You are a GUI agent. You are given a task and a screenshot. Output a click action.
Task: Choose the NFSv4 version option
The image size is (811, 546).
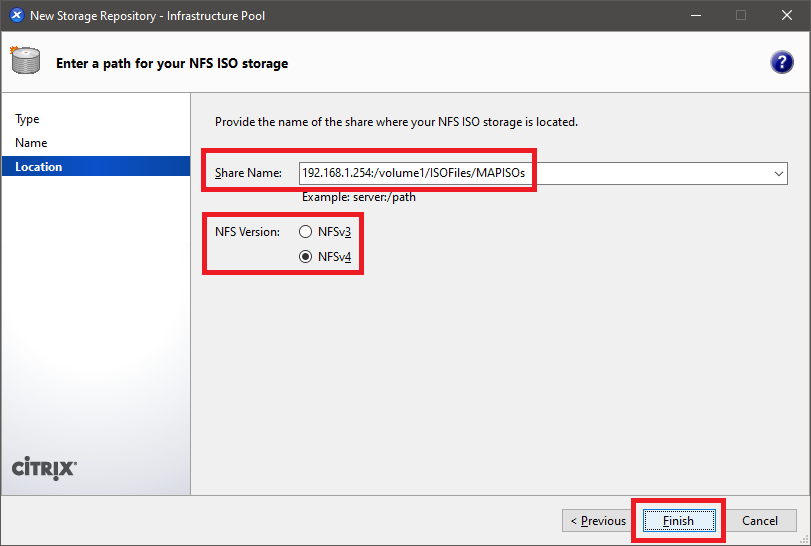point(306,257)
